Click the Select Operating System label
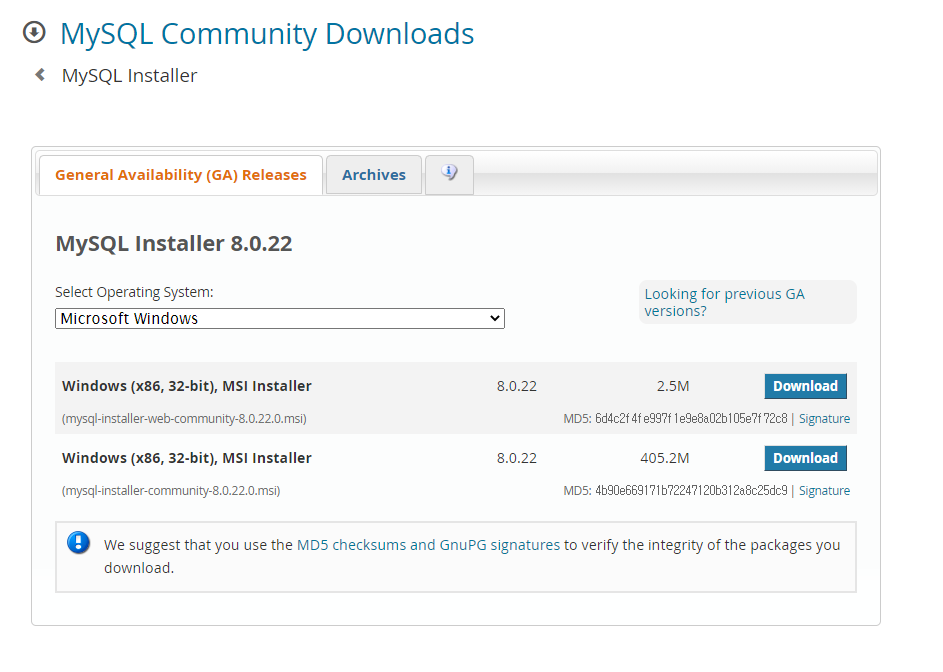This screenshot has height=672, width=943. point(134,292)
